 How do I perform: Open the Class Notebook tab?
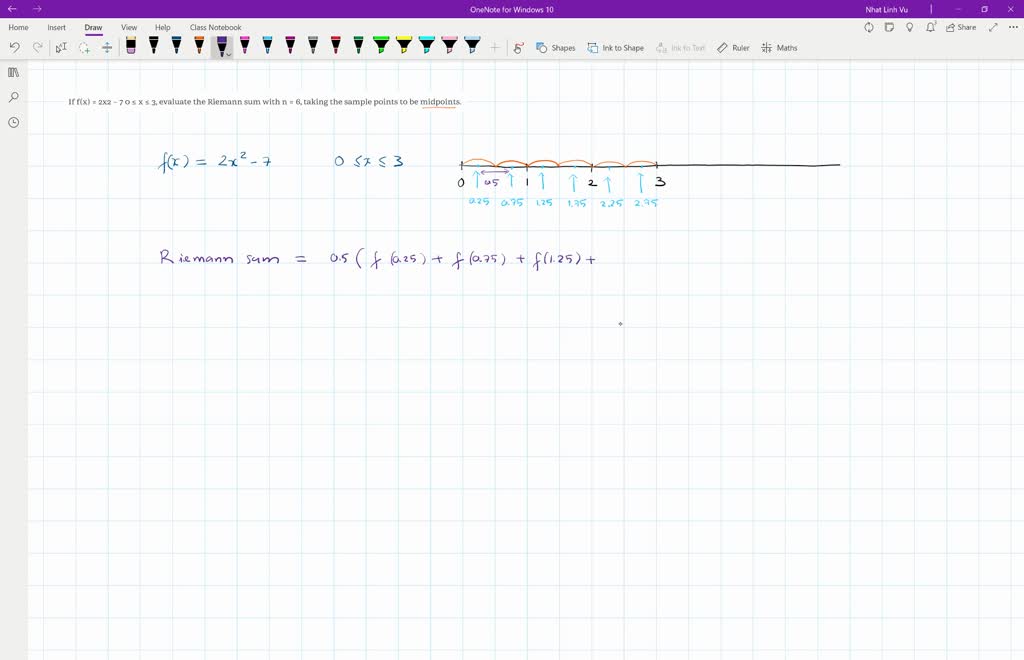(x=216, y=27)
